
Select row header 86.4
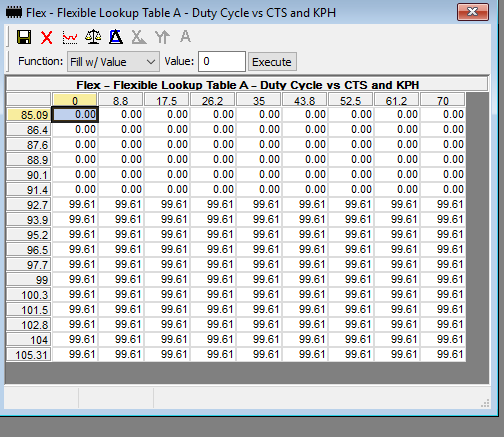[x=29, y=130]
